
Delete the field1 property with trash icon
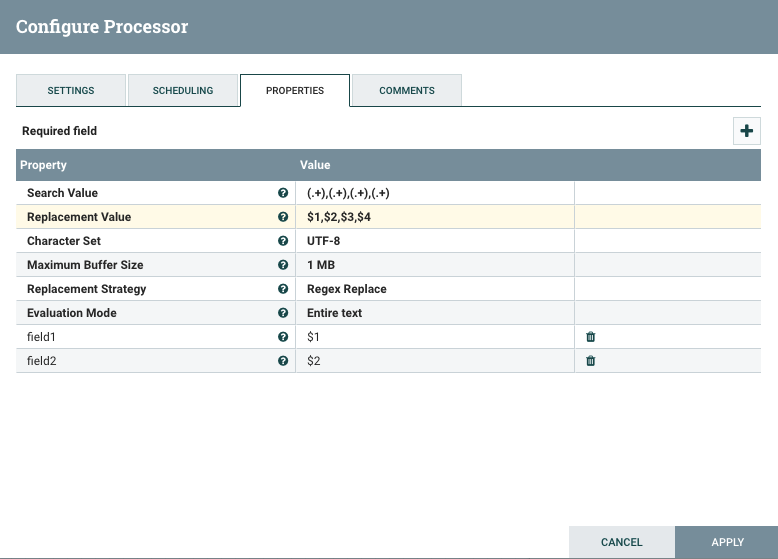point(590,337)
